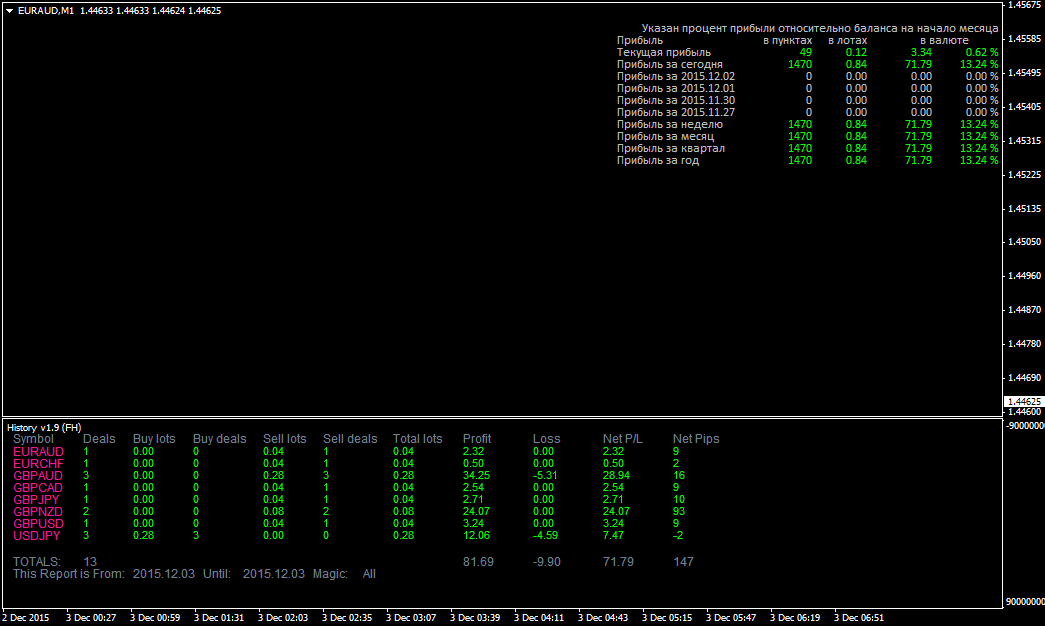Image resolution: width=1045 pixels, height=626 pixels.
Task: Click the '3 Dec 06:51' time axis label
Action: tap(858, 617)
